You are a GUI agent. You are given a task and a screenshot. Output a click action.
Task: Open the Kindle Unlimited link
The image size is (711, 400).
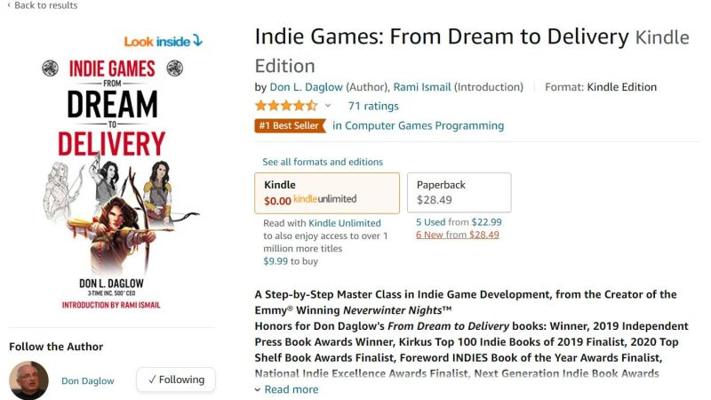344,223
